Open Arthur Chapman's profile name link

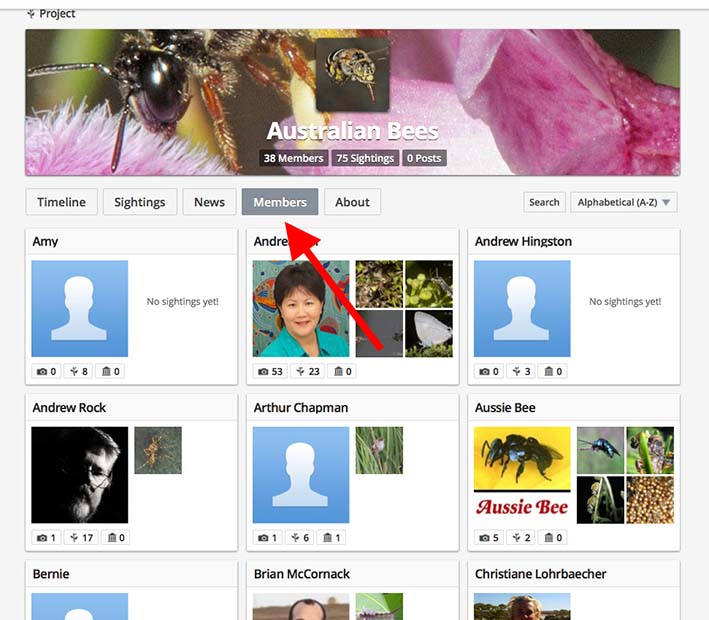(x=301, y=408)
